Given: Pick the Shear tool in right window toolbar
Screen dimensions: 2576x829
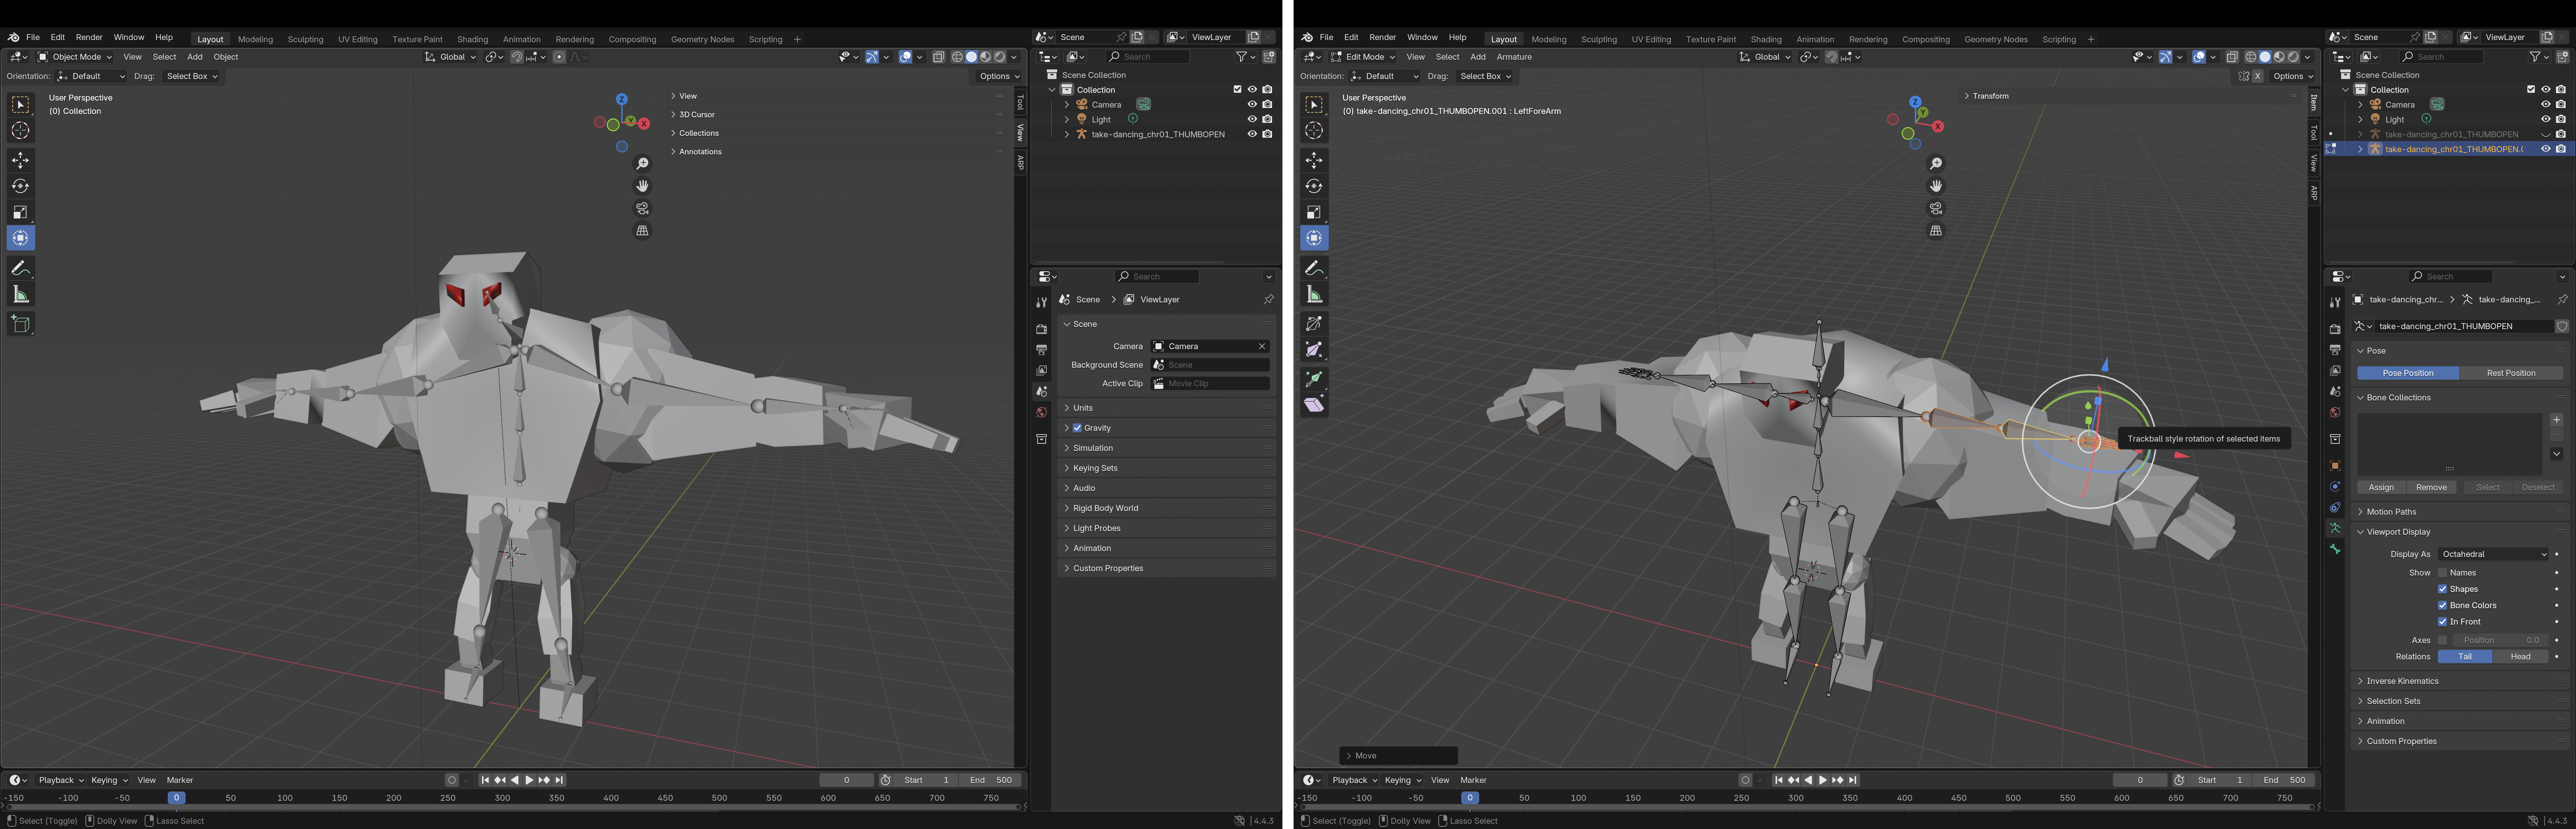Looking at the screenshot, I should coord(1314,405).
